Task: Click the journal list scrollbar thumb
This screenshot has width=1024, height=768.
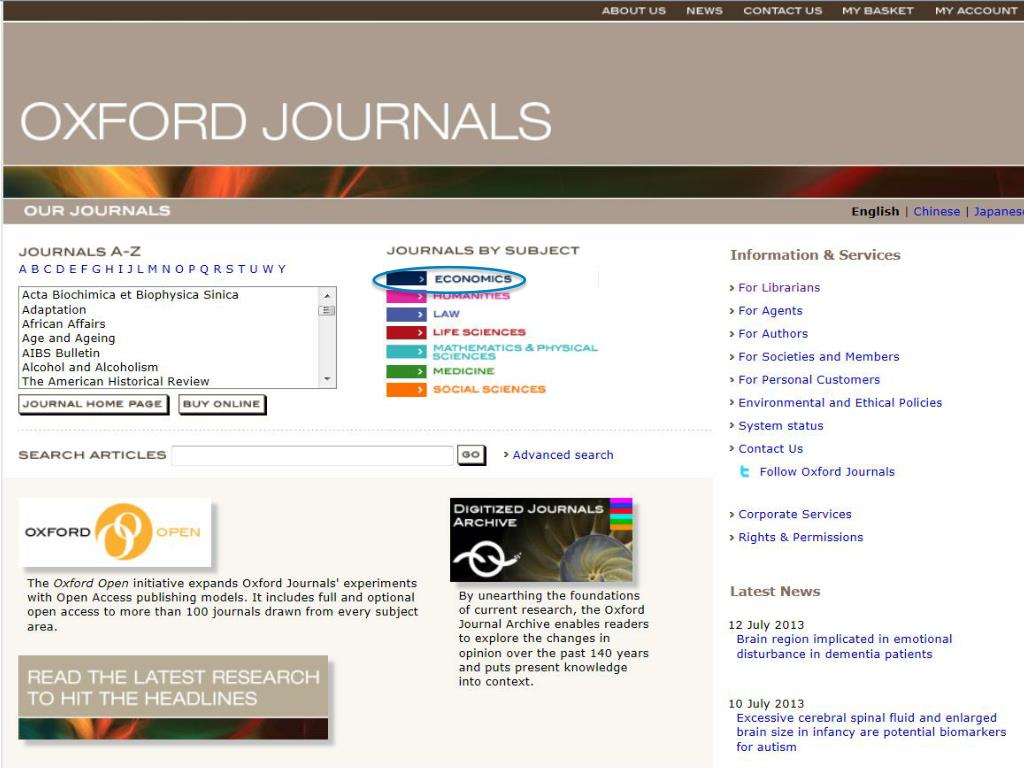Action: coord(327,311)
